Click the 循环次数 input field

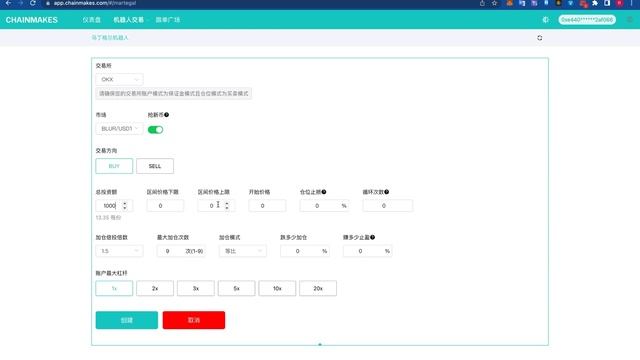pyautogui.click(x=387, y=206)
